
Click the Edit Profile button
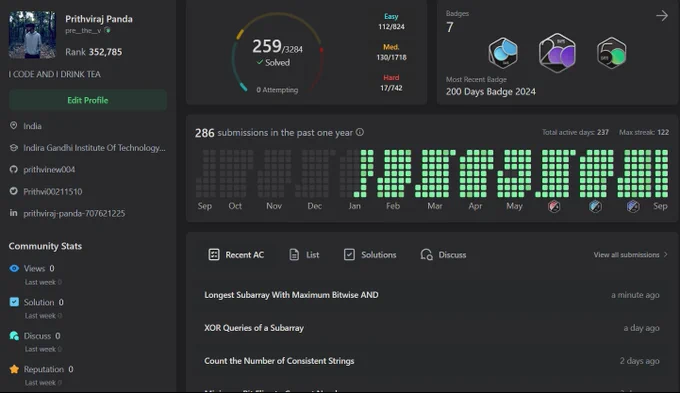pyautogui.click(x=88, y=100)
